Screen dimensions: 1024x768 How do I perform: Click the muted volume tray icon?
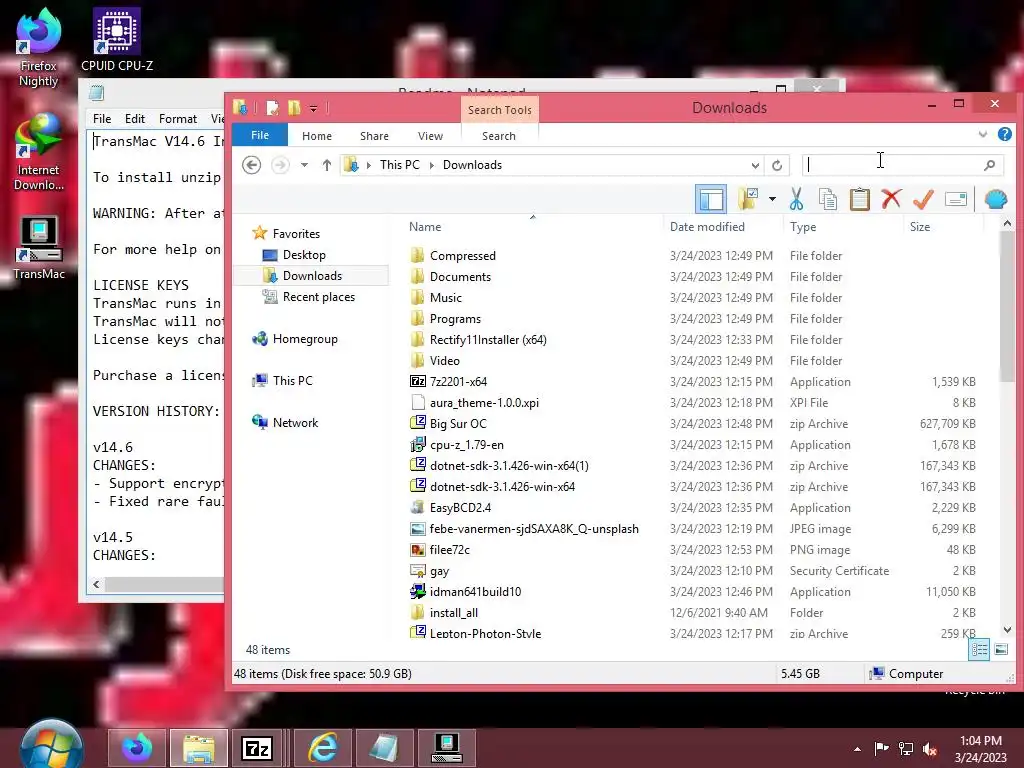click(930, 749)
